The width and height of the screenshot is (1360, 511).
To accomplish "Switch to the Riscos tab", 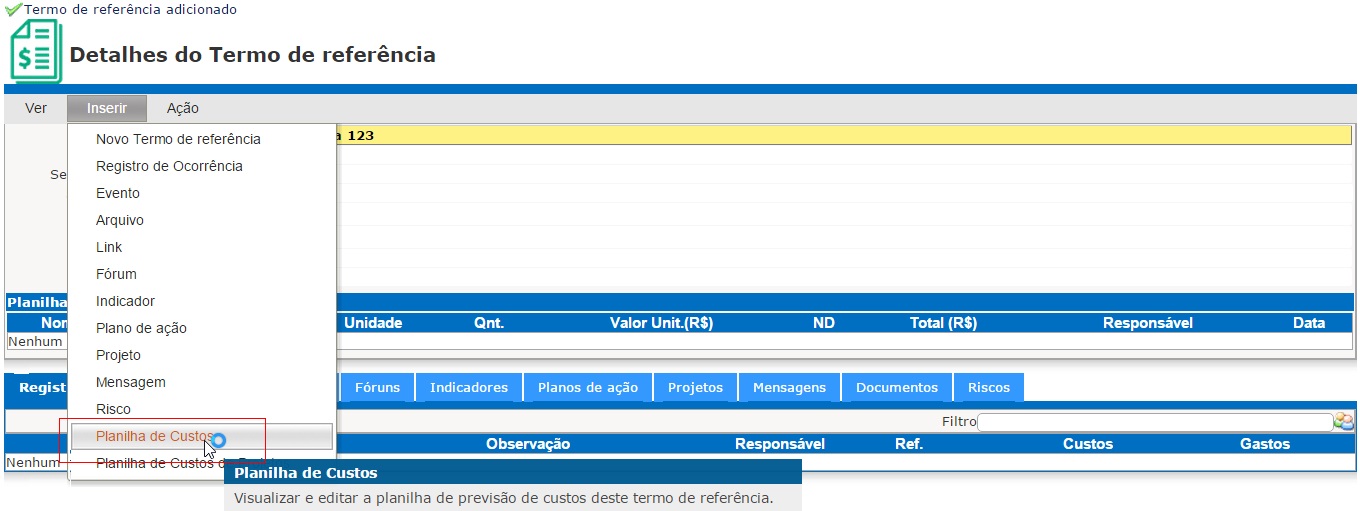I will (988, 387).
